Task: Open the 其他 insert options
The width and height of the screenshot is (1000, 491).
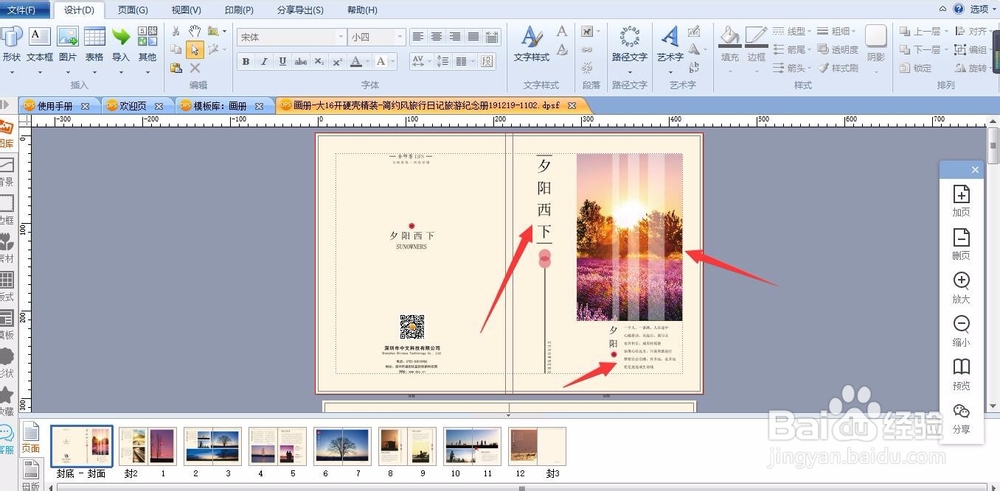Action: point(147,45)
